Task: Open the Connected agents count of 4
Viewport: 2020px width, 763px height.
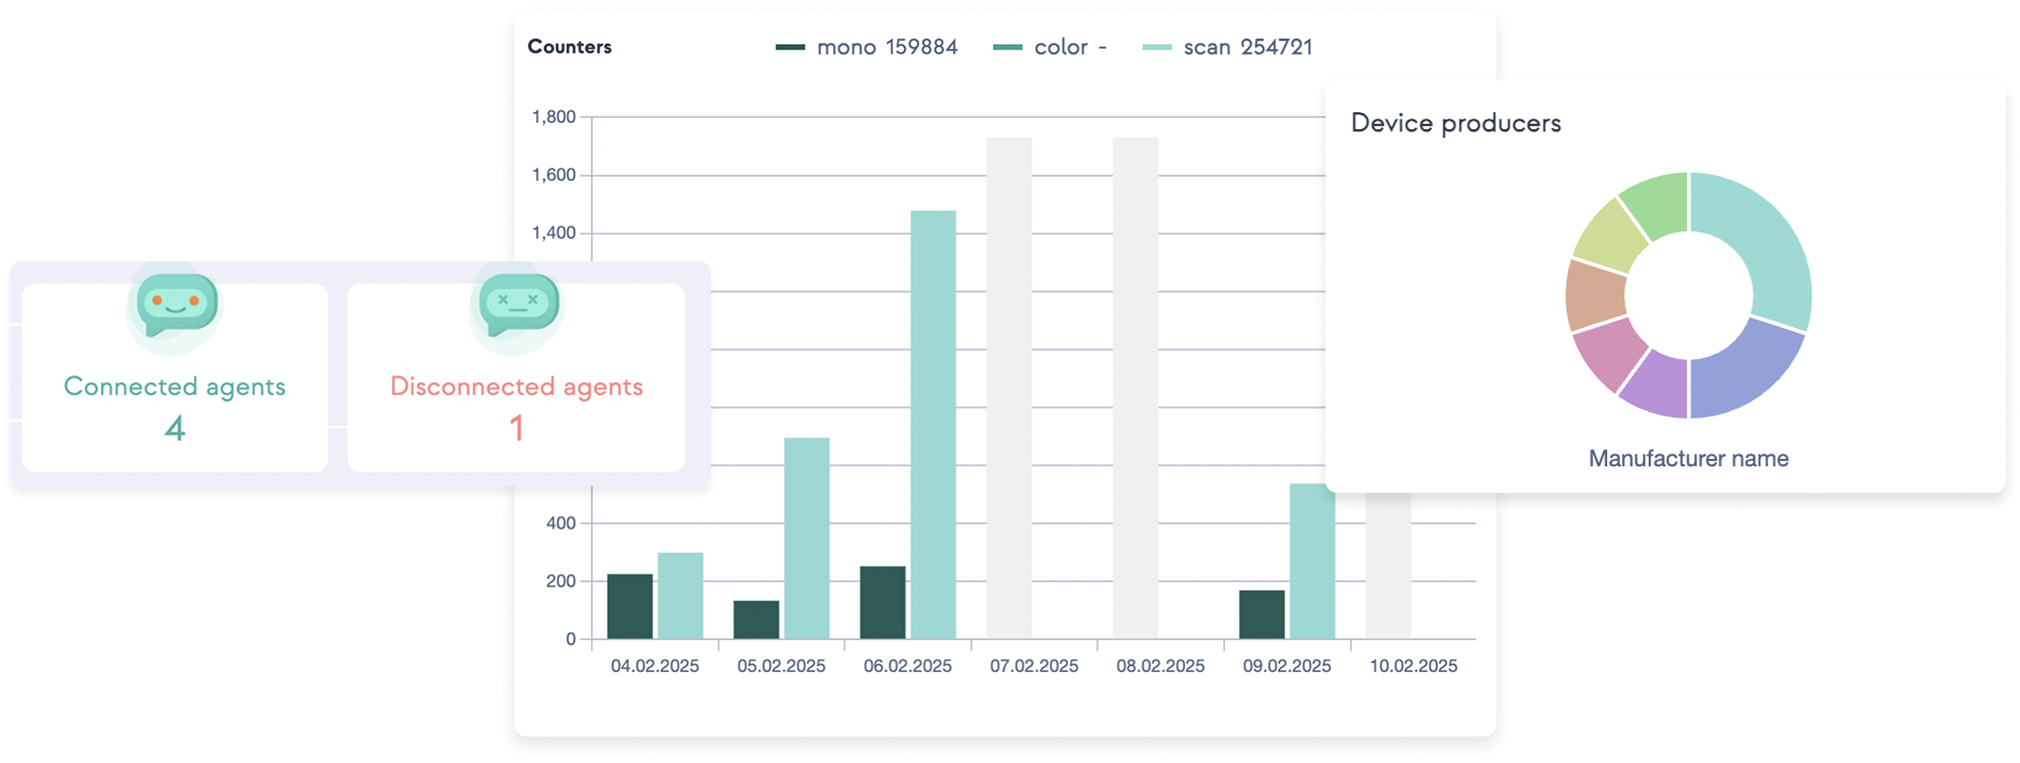Action: (x=175, y=429)
